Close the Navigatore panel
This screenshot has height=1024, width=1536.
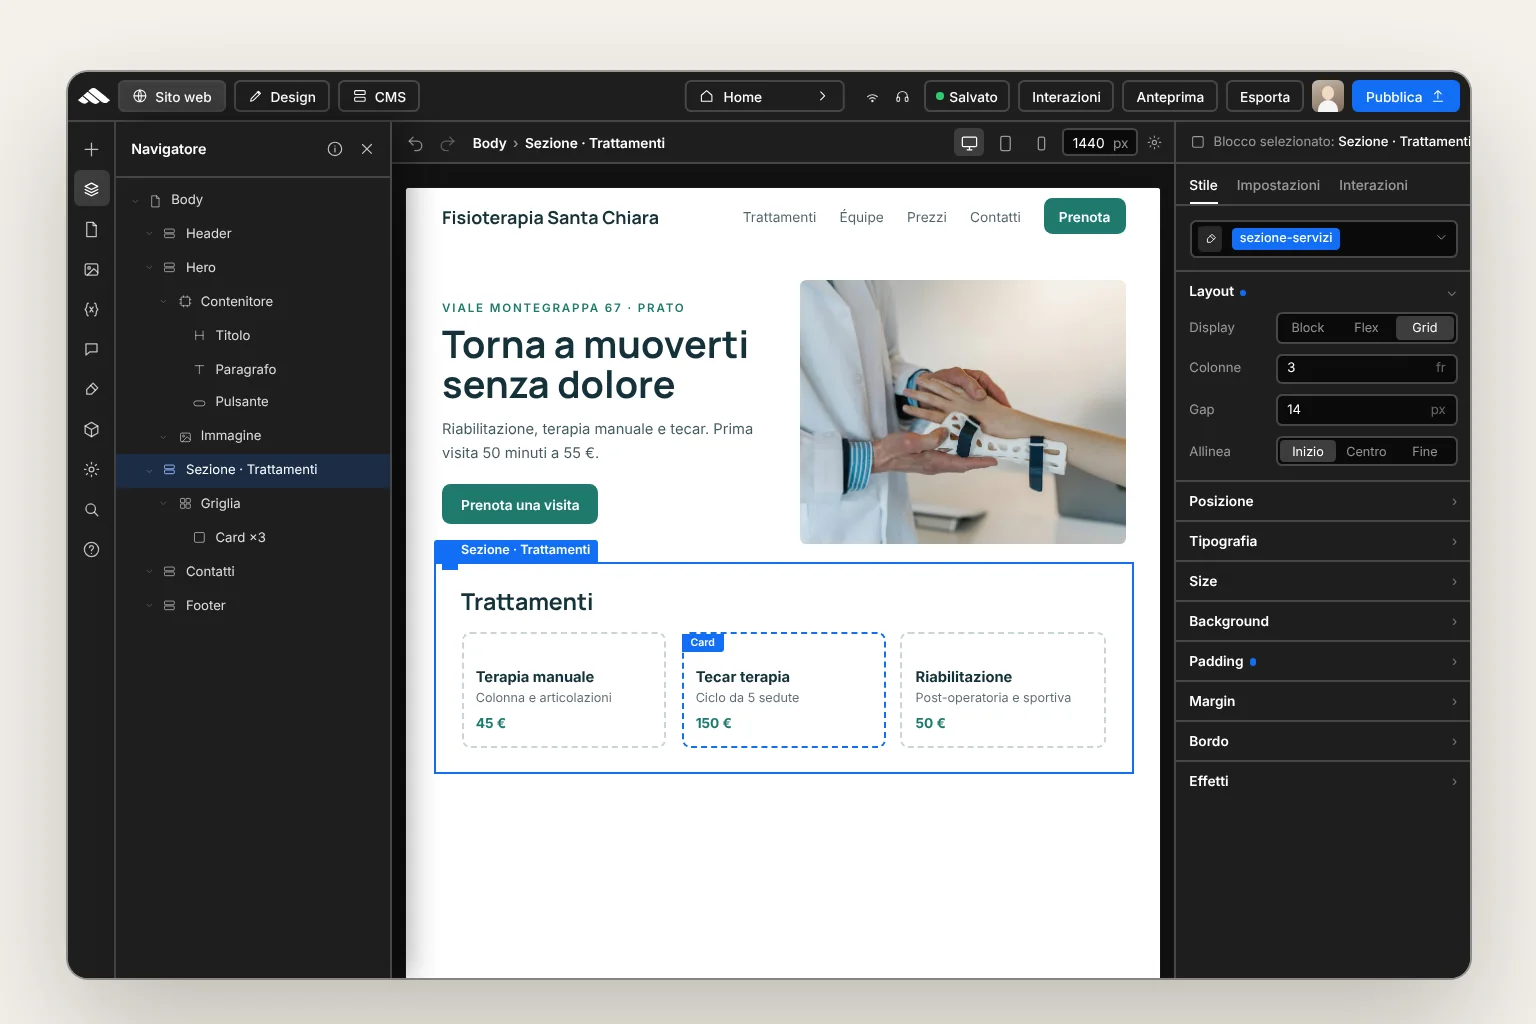(x=367, y=149)
